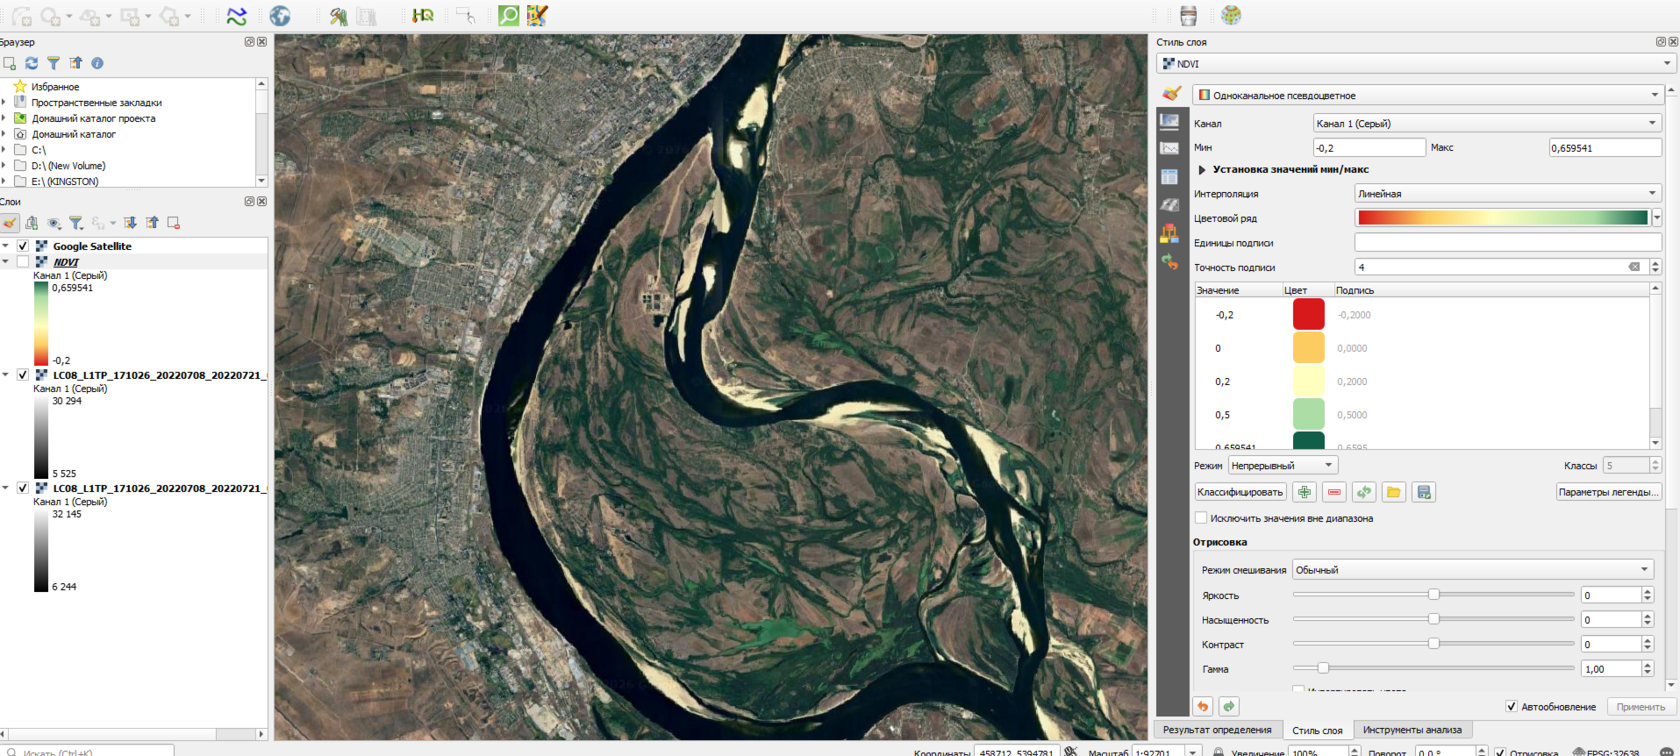Select 'Избранное' in the Browser tree
This screenshot has height=756, width=1680.
55,87
